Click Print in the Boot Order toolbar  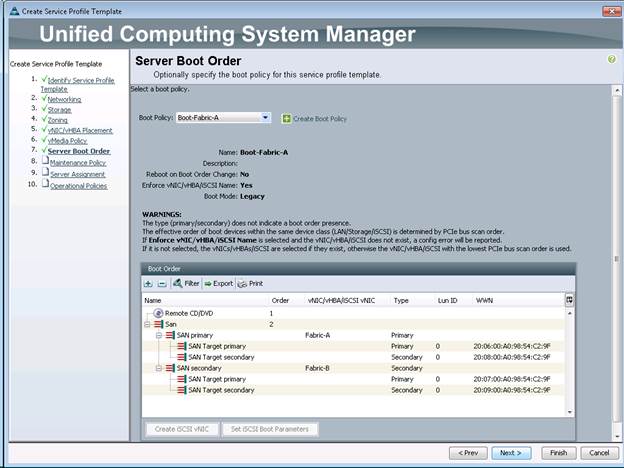(x=250, y=283)
